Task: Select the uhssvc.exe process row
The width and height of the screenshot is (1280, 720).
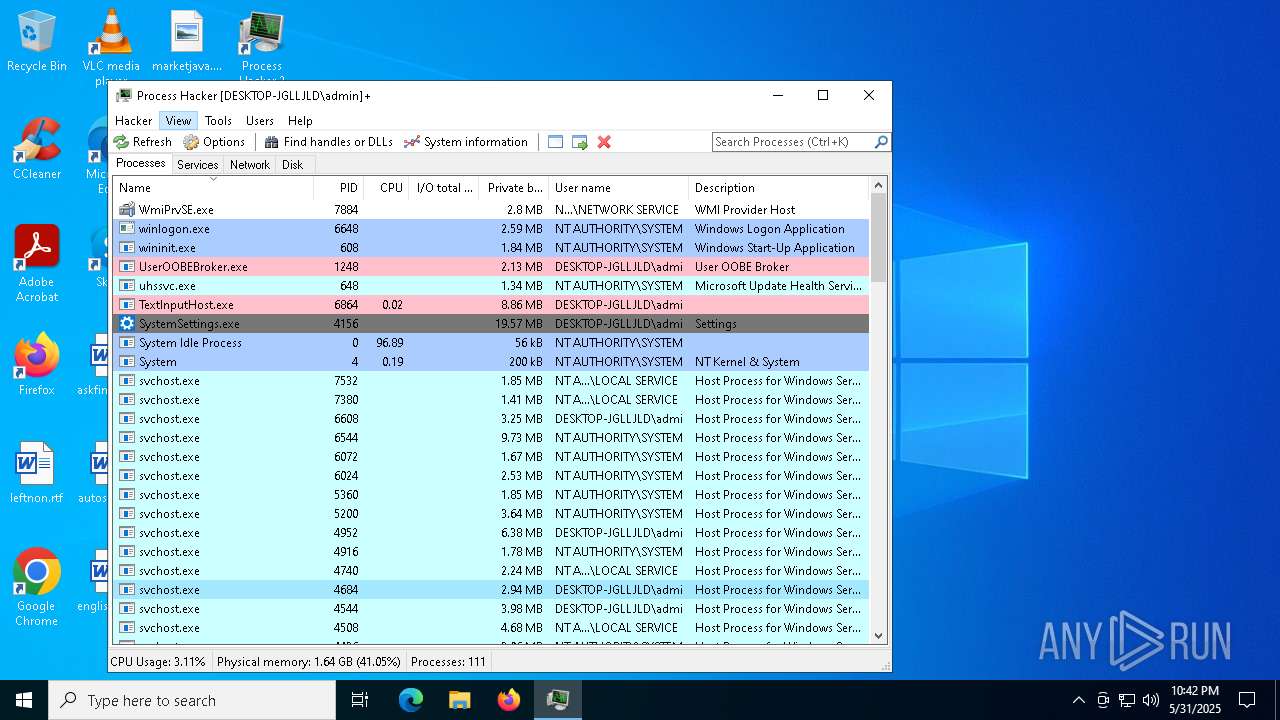Action: (x=491, y=286)
